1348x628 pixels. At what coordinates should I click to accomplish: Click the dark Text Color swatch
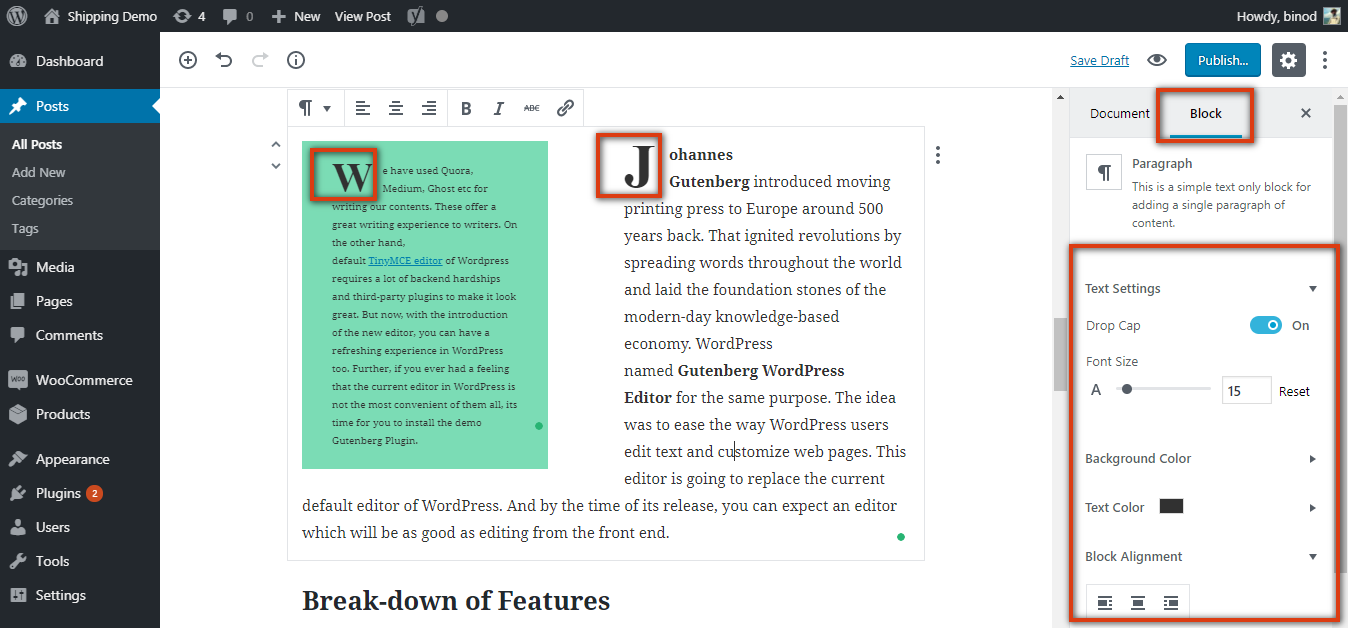click(1171, 506)
